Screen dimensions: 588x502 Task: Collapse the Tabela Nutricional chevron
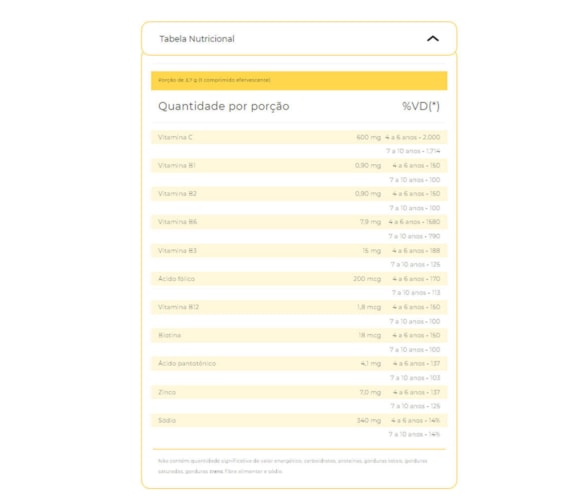[433, 39]
